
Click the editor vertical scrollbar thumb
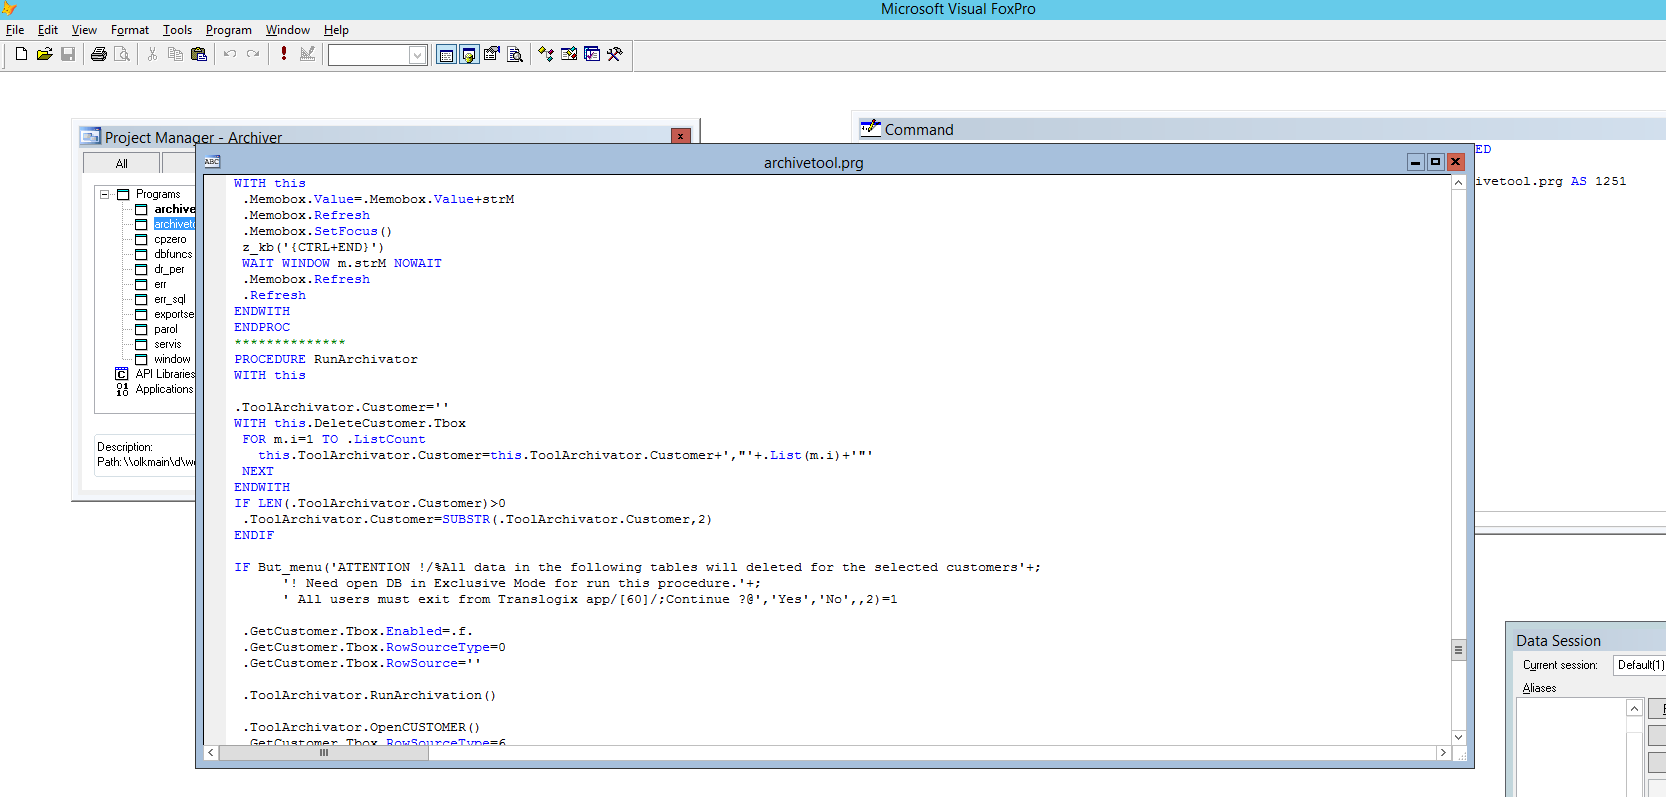1458,650
